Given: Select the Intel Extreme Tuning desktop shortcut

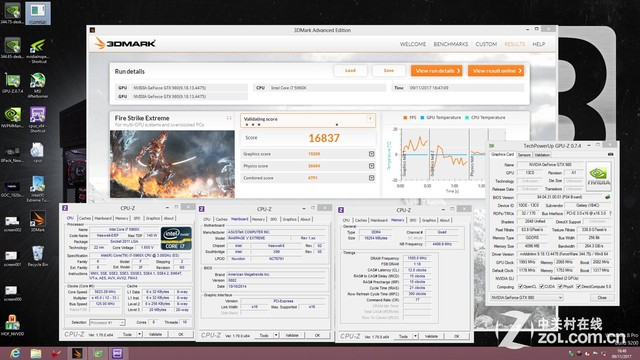Looking at the screenshot, I should tap(38, 189).
